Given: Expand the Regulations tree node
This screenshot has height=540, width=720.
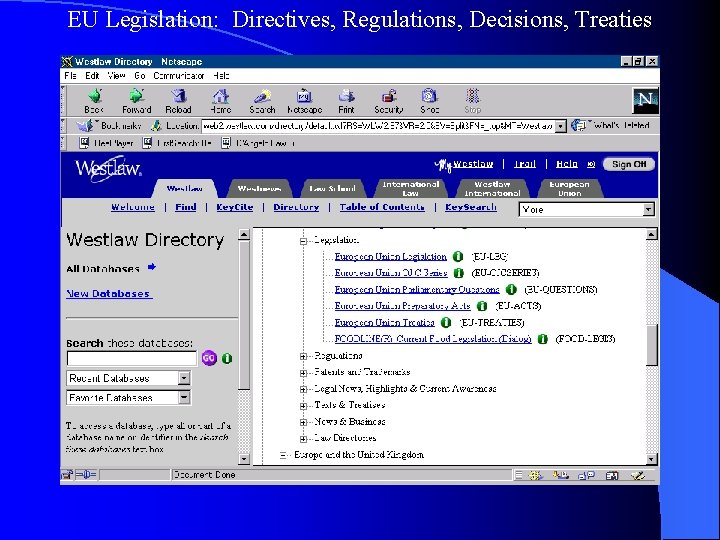Looking at the screenshot, I should pyautogui.click(x=303, y=356).
